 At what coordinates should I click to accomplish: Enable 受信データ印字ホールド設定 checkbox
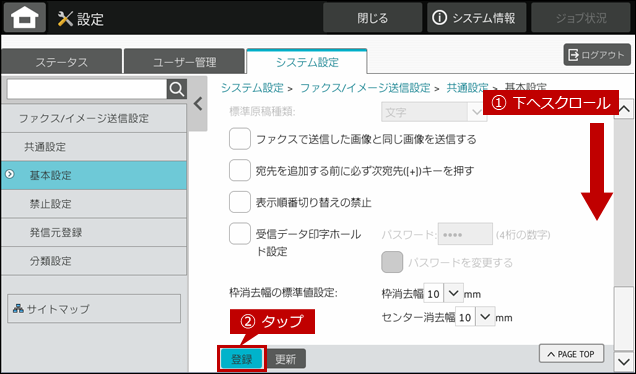tap(240, 234)
